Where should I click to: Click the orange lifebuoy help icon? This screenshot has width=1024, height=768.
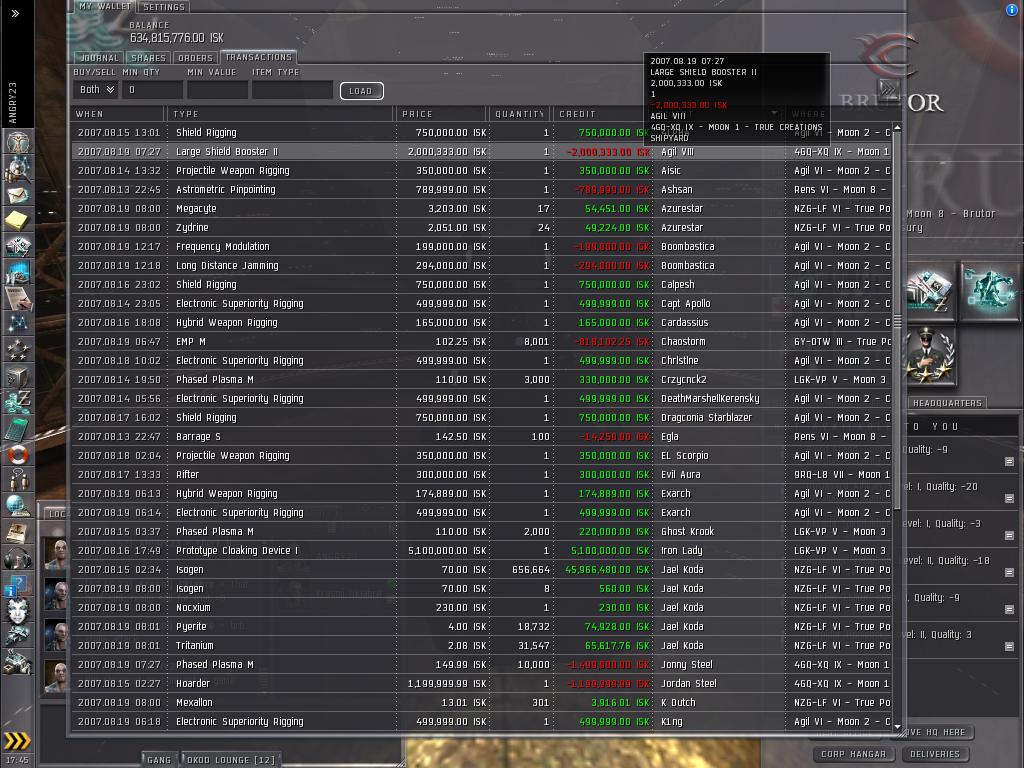point(17,454)
